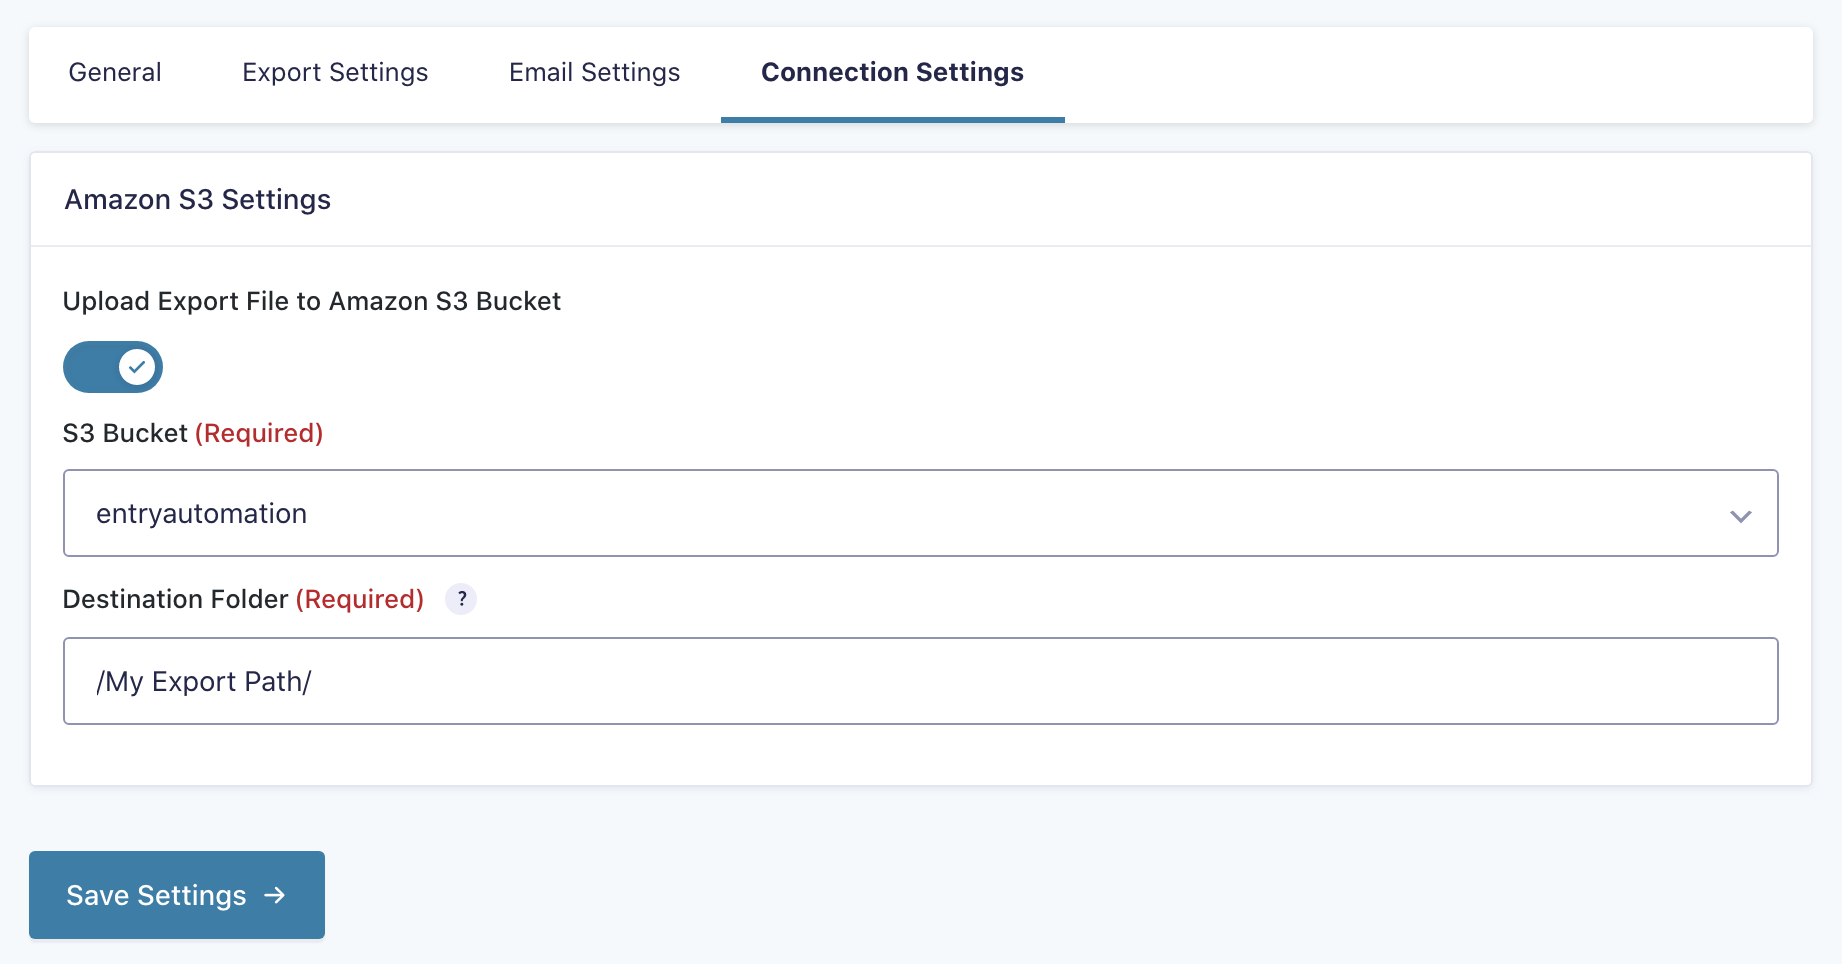Click the entryautomation selected value text

(202, 514)
